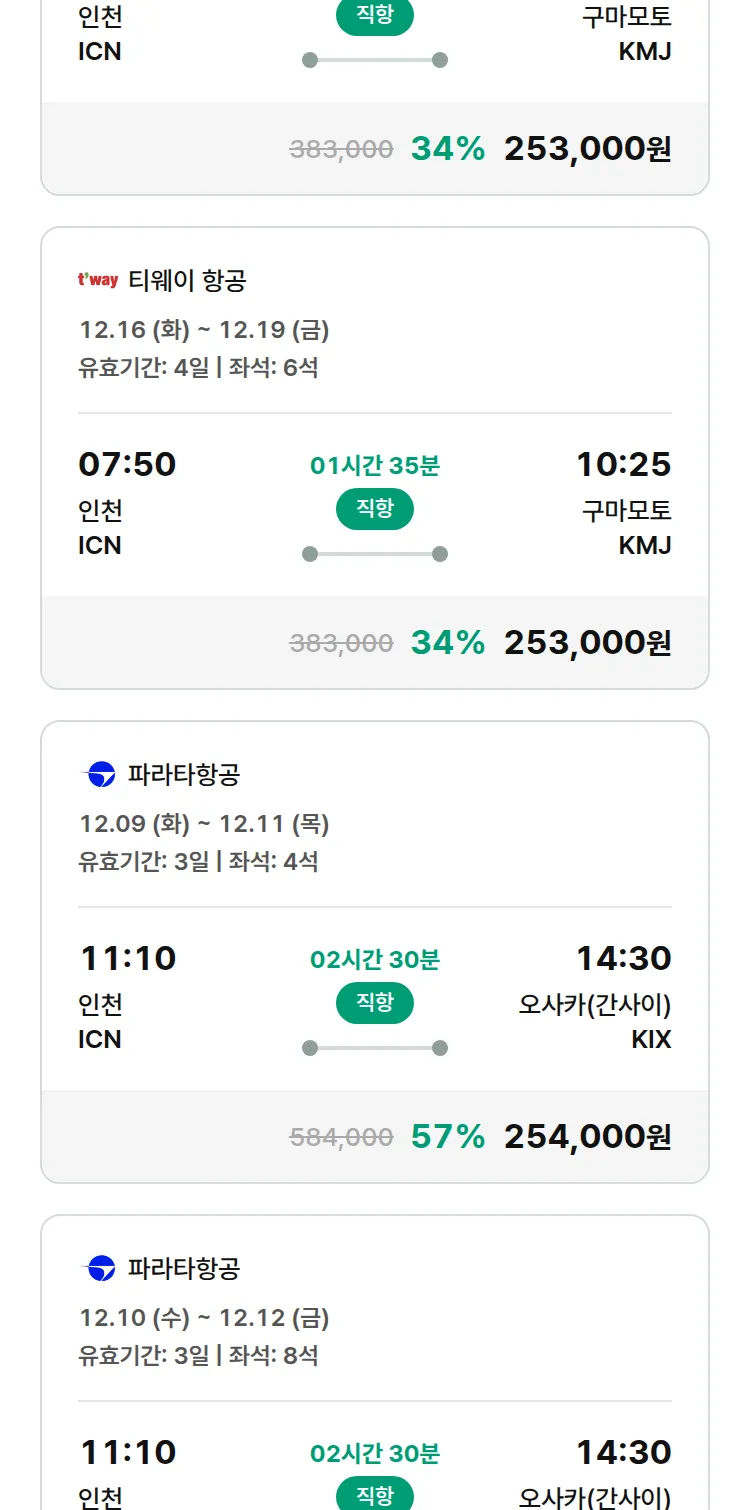Click 직항 badge on 12.09 Osaka flight
The image size is (750, 1510).
click(x=375, y=1004)
